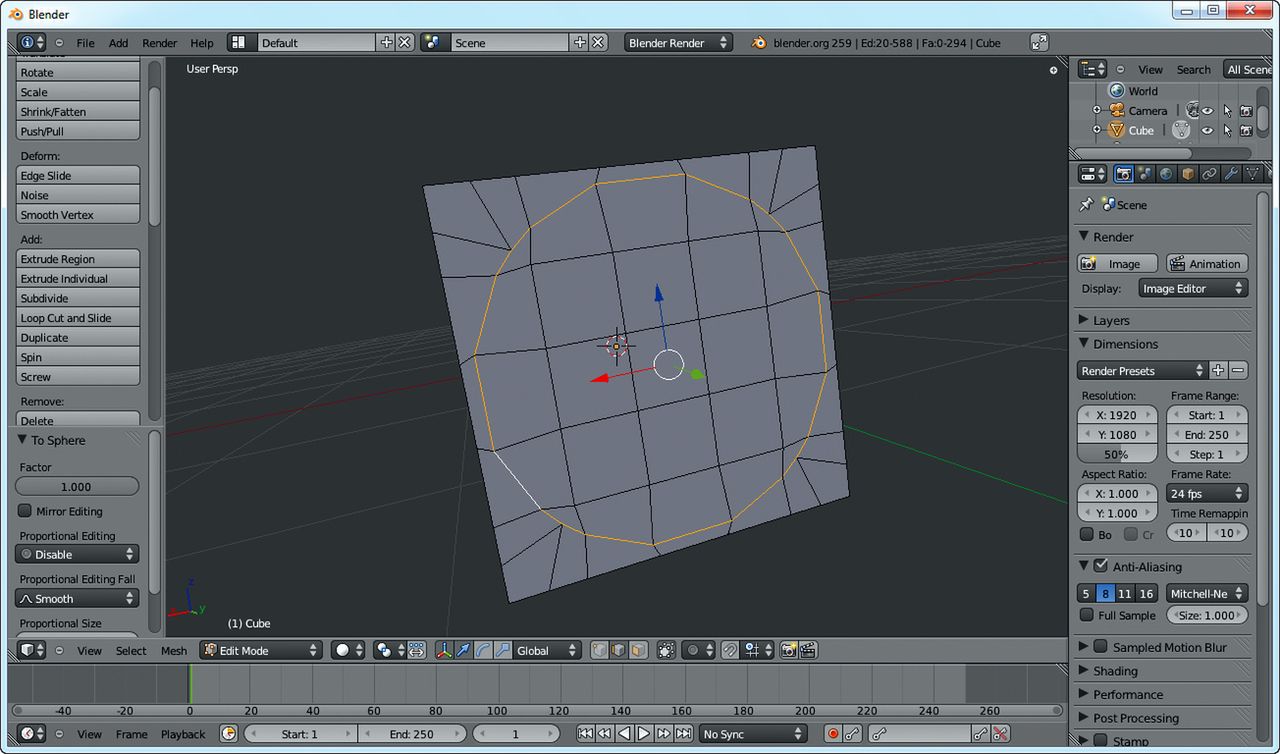The height and width of the screenshot is (754, 1280).
Task: Open the Edit Mode dropdown
Action: click(260, 650)
